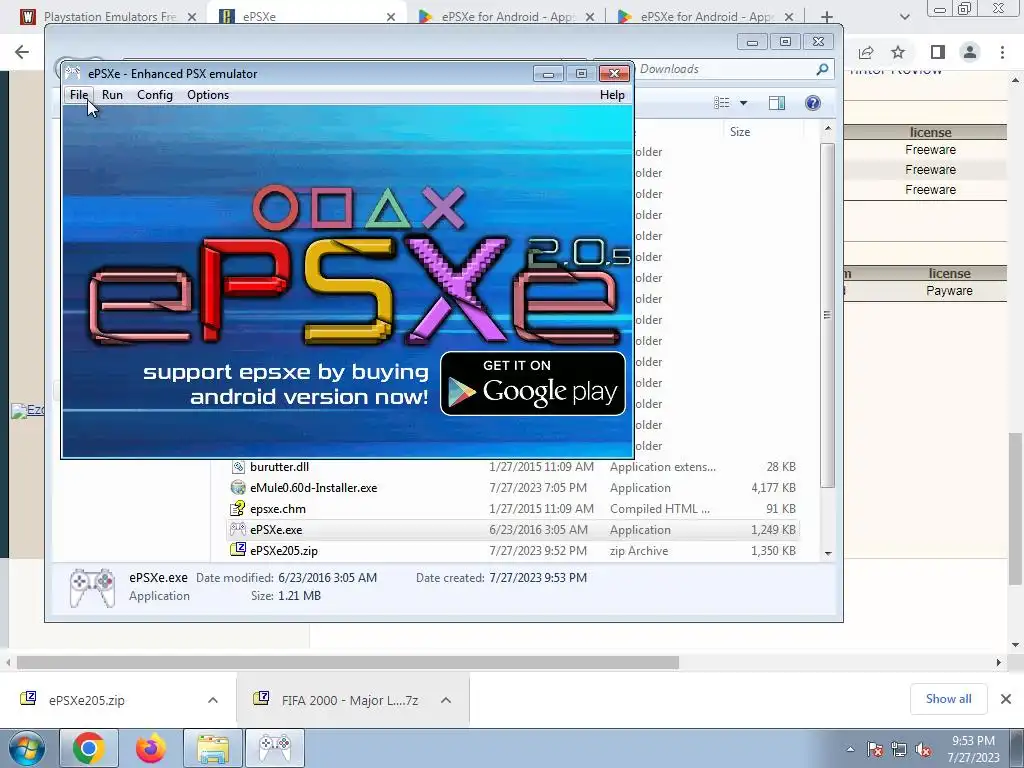Select burutter.dll file icon in Explorer
This screenshot has width=1024, height=768.
pos(238,467)
